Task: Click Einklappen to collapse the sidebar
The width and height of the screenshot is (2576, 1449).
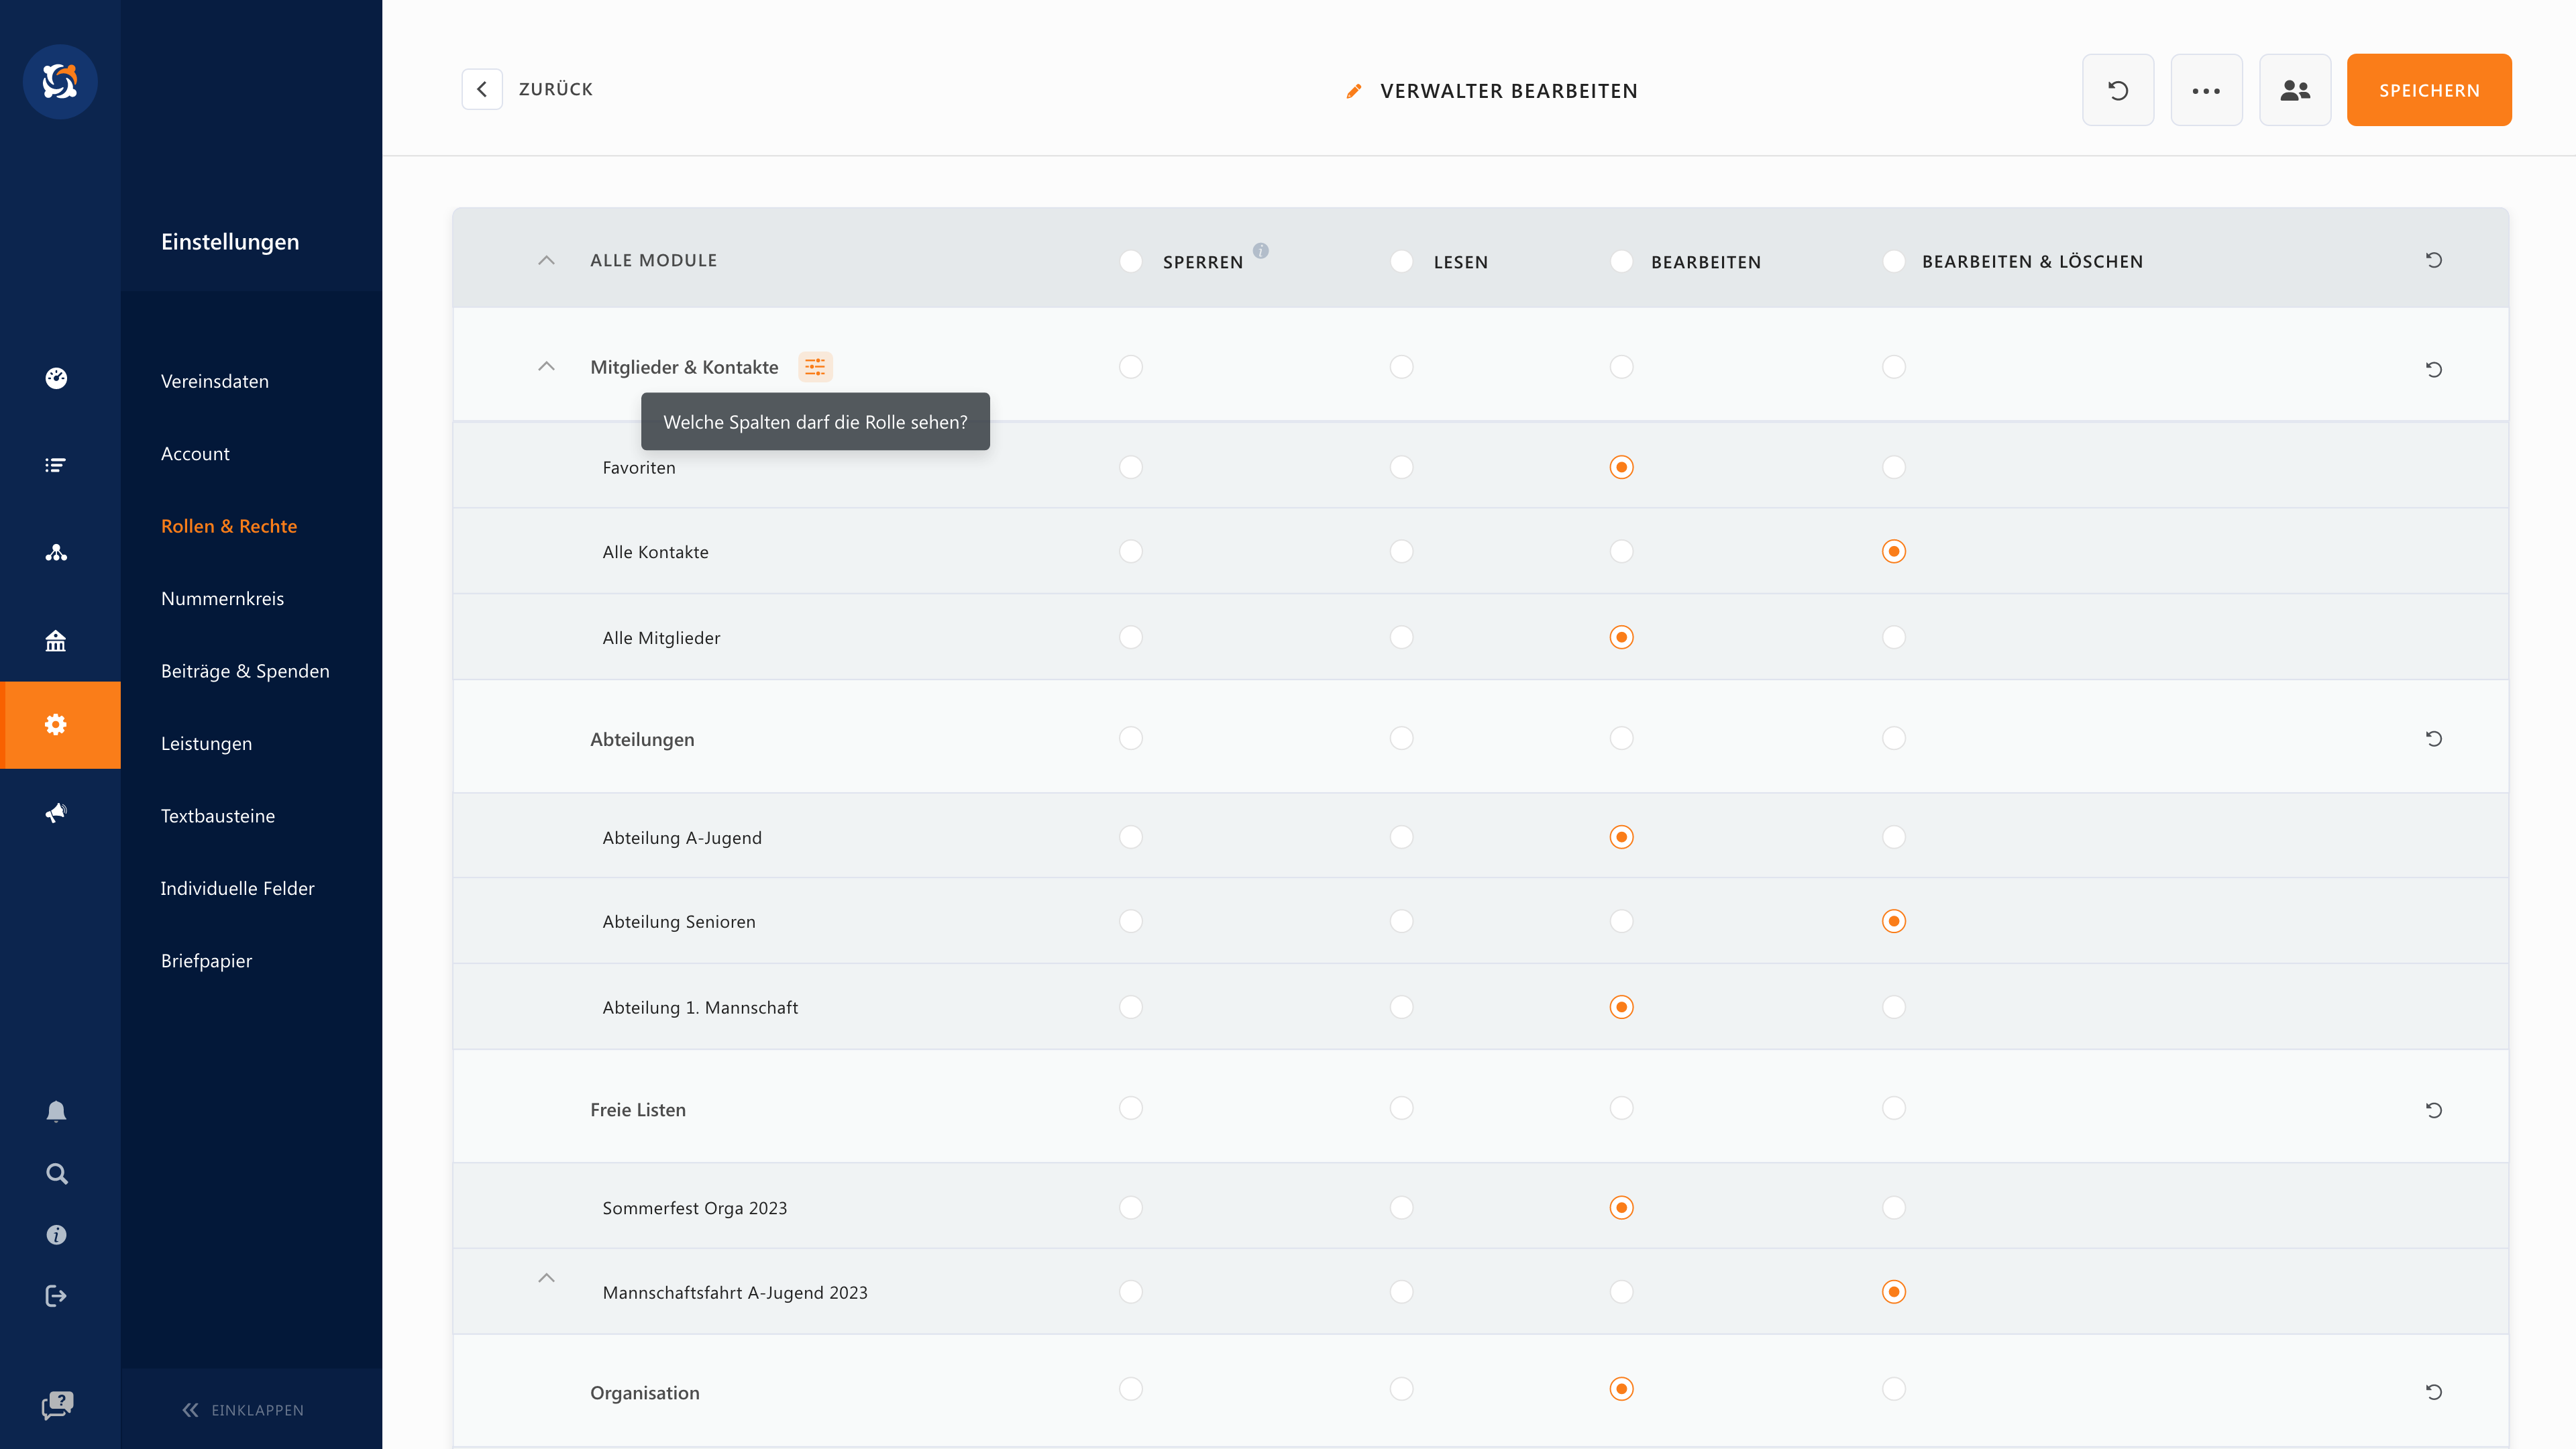Action: (x=243, y=1410)
